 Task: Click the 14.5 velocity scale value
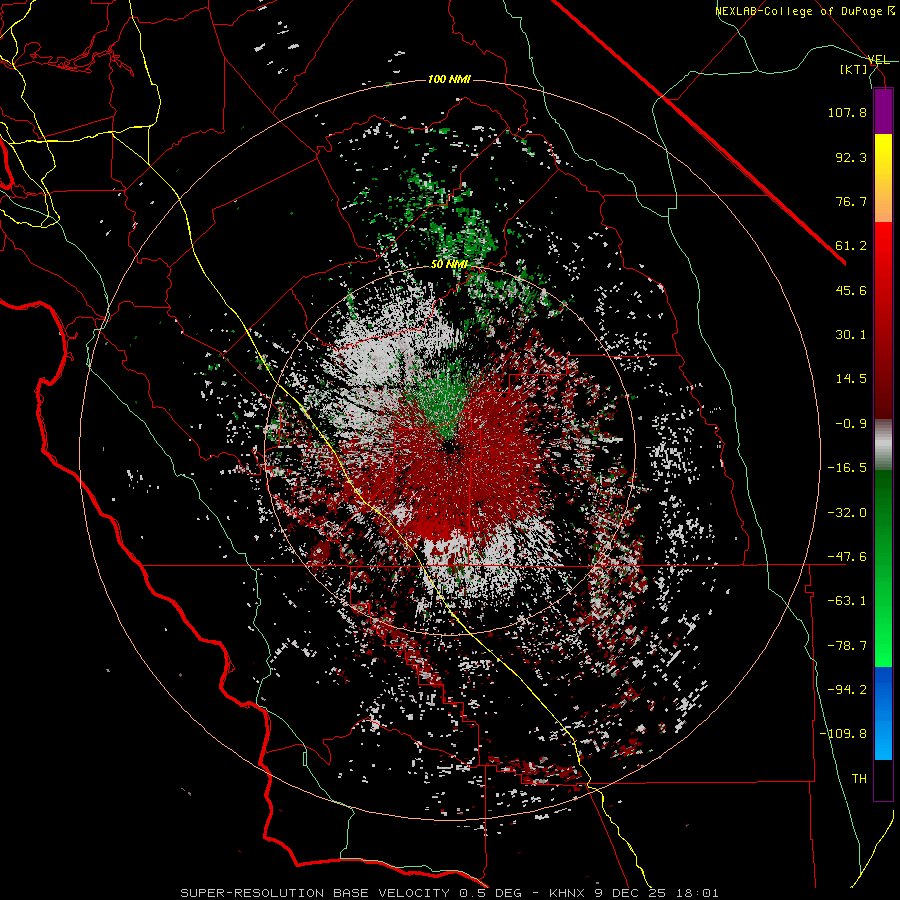pyautogui.click(x=851, y=379)
